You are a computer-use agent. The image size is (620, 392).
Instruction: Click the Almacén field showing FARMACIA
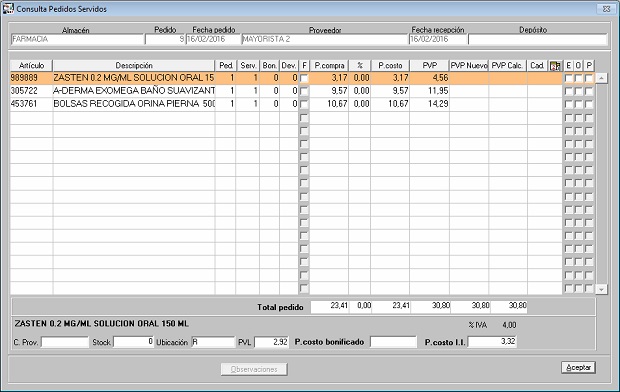tap(77, 39)
